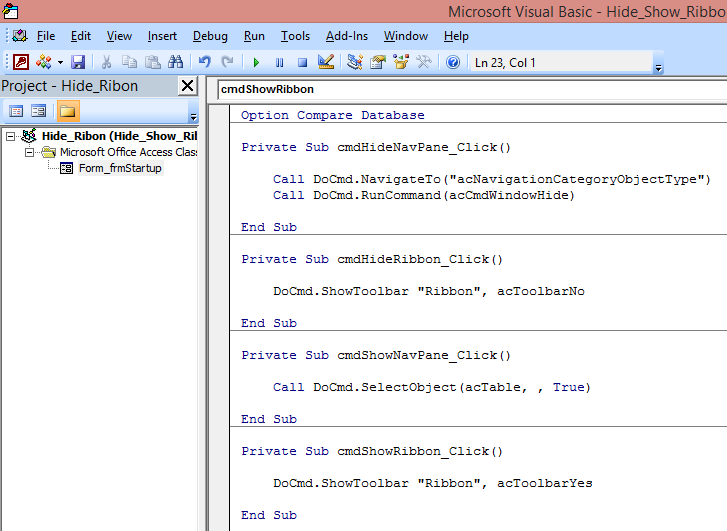Click margin indicator bar beside cmdHideRibbon_Click
The height and width of the screenshot is (531, 727).
pos(219,259)
